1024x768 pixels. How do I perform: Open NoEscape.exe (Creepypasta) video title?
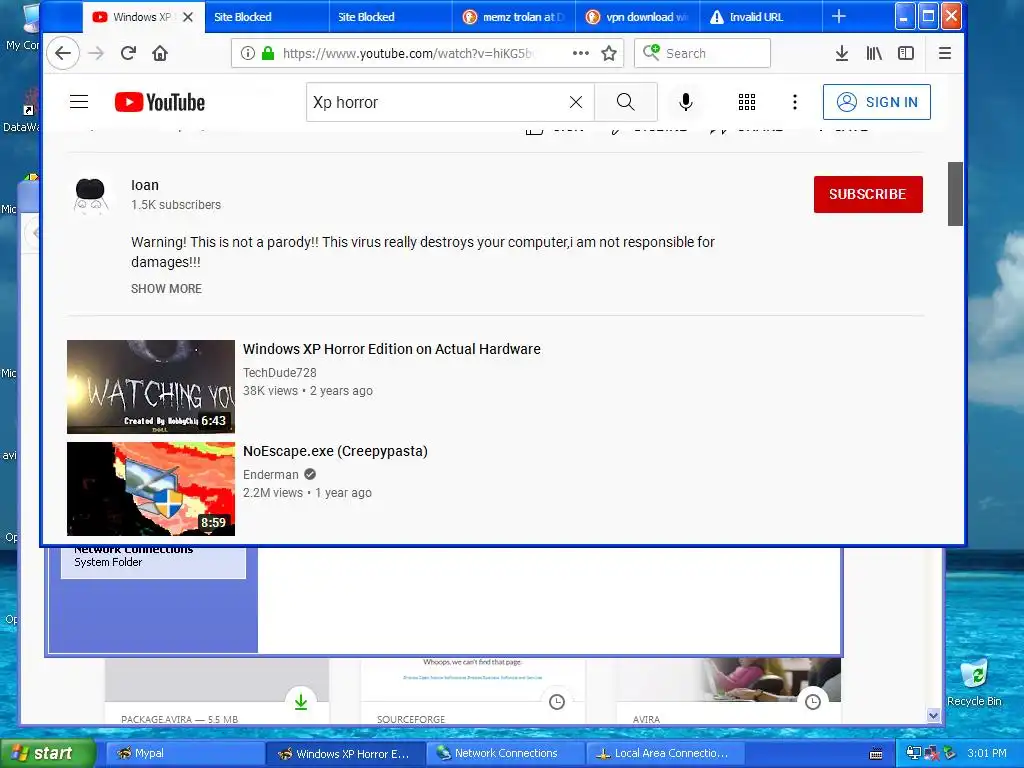(335, 451)
